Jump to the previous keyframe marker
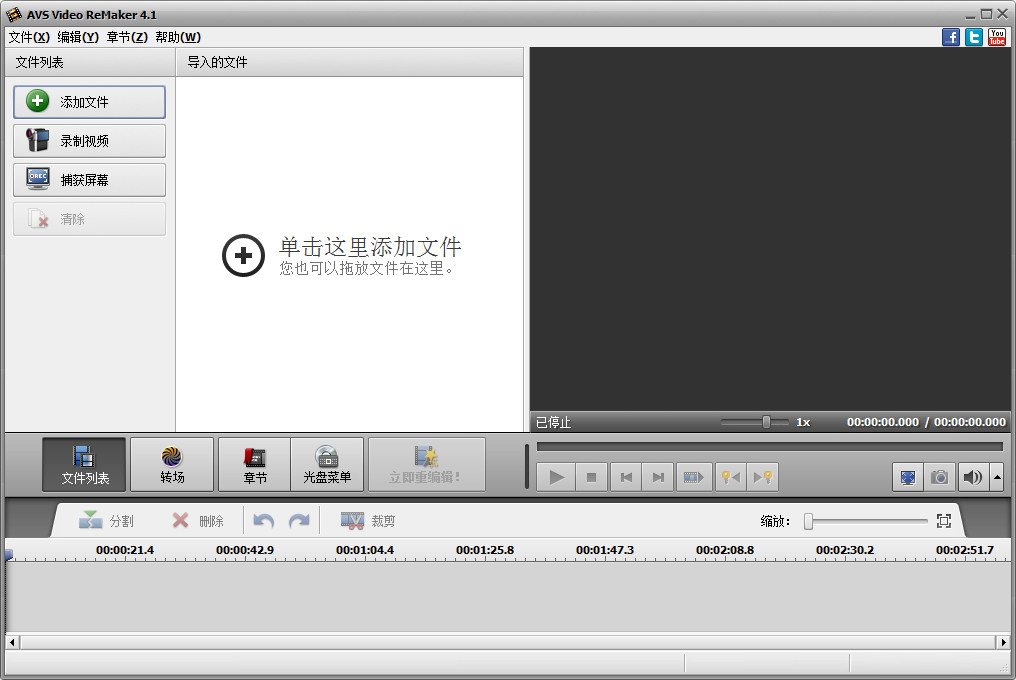This screenshot has height=680, width=1016. (731, 478)
